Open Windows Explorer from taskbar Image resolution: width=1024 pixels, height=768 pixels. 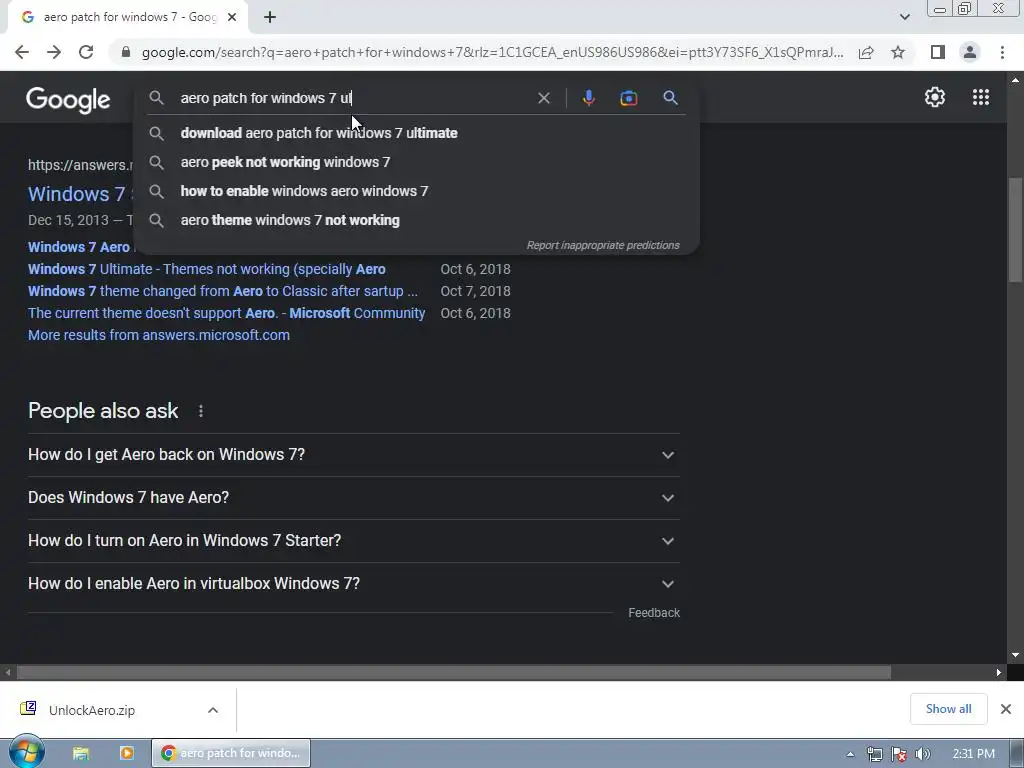80,753
